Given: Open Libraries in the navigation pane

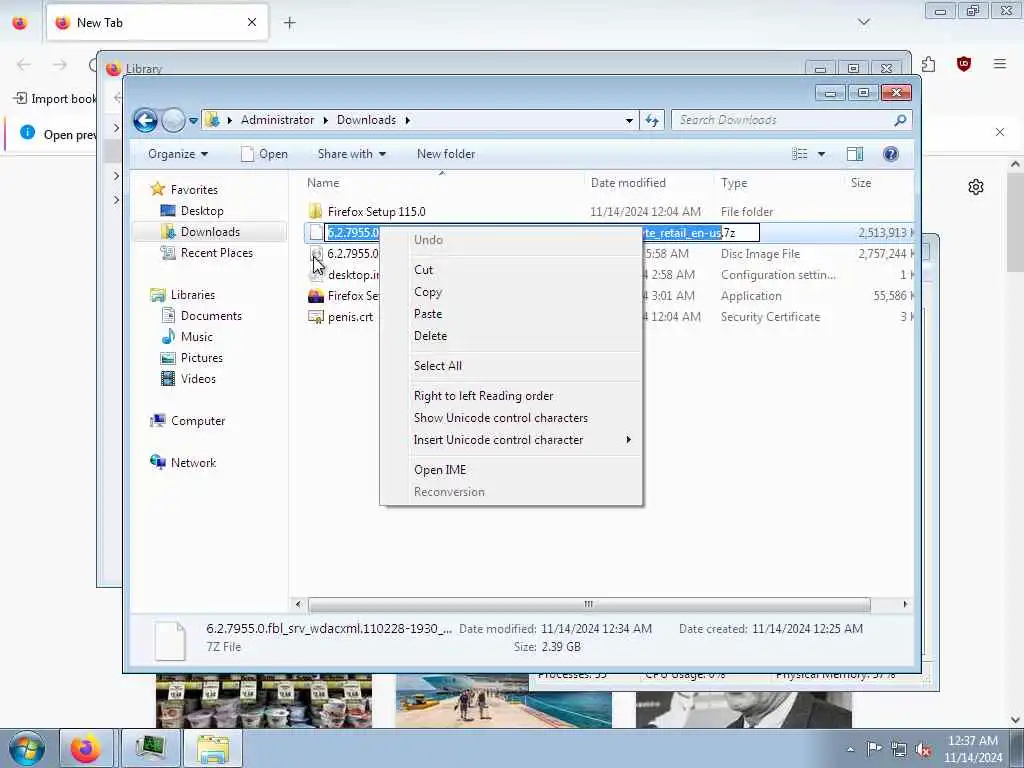Looking at the screenshot, I should point(193,295).
